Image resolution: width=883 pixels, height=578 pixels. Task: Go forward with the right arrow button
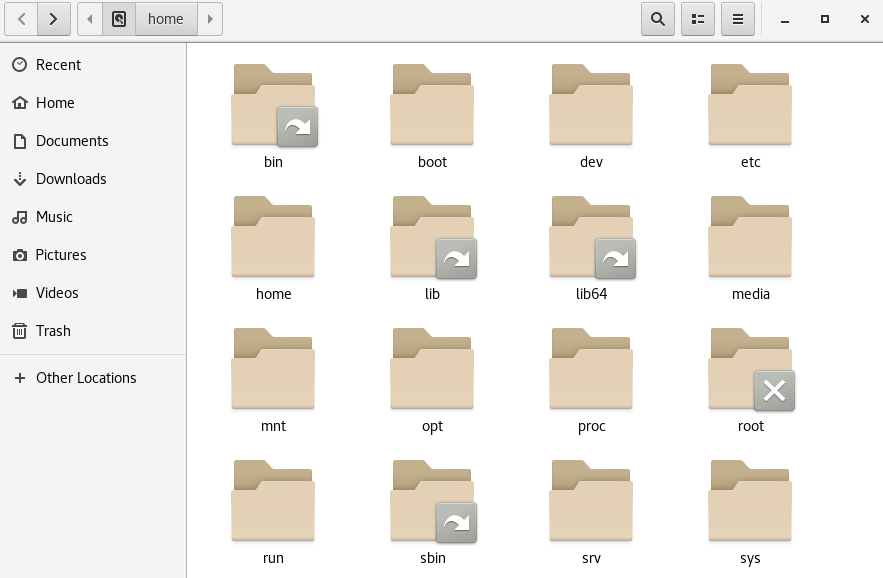[53, 19]
